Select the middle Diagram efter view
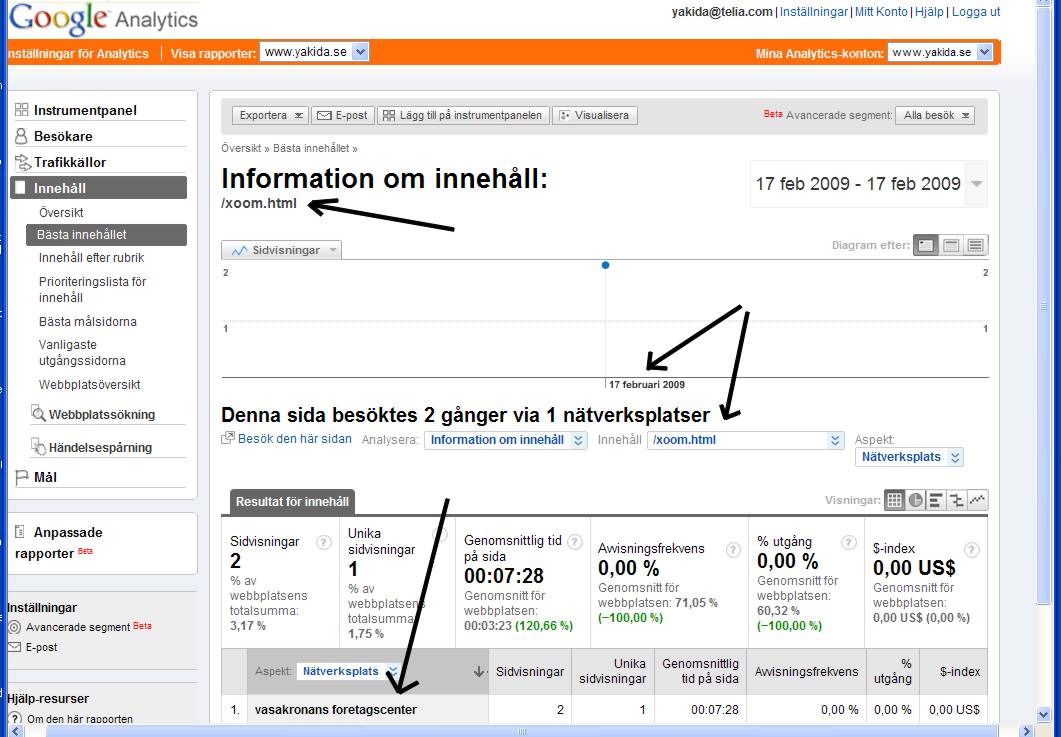The width and height of the screenshot is (1061, 737). 951,245
